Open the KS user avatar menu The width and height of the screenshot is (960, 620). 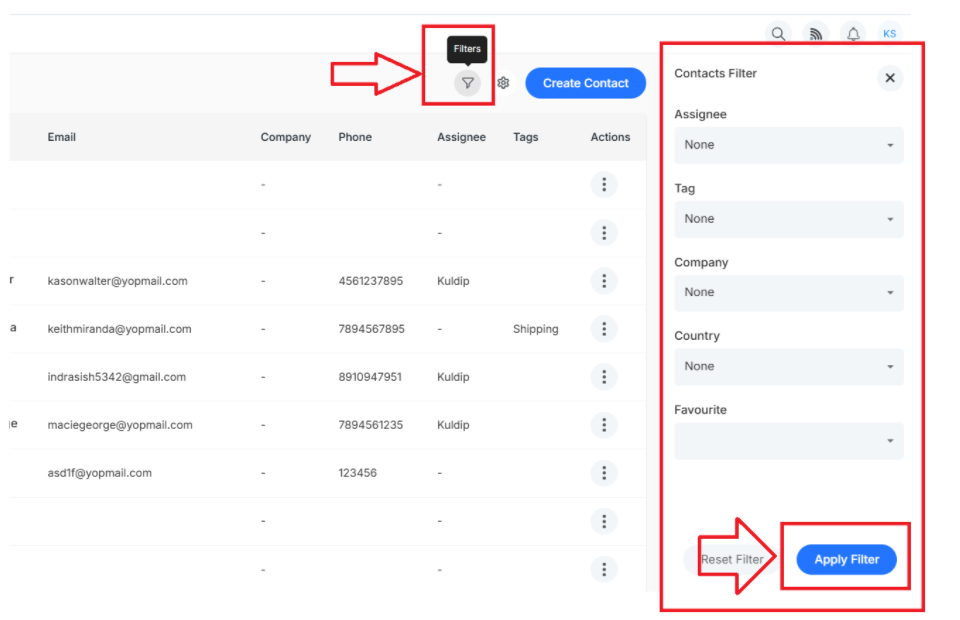[890, 34]
